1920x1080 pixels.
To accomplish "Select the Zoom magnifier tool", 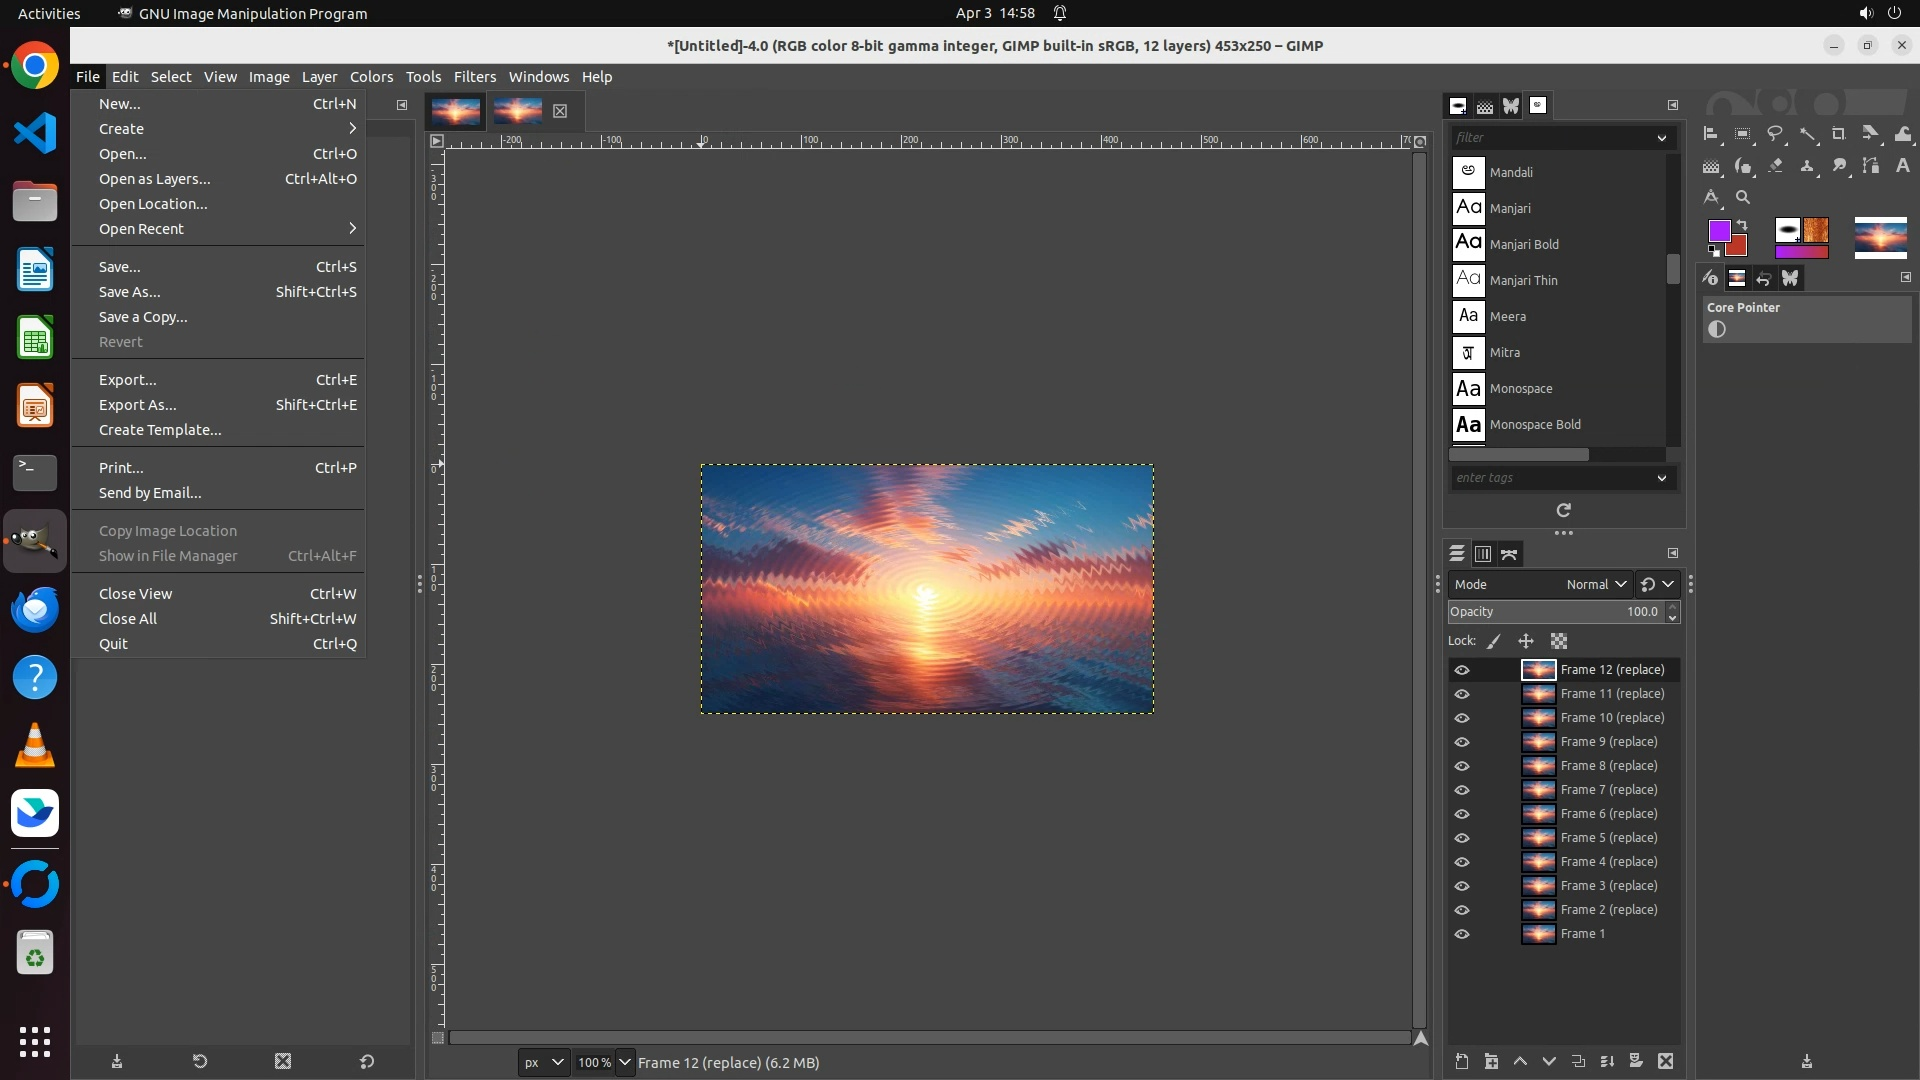I will [1743, 197].
